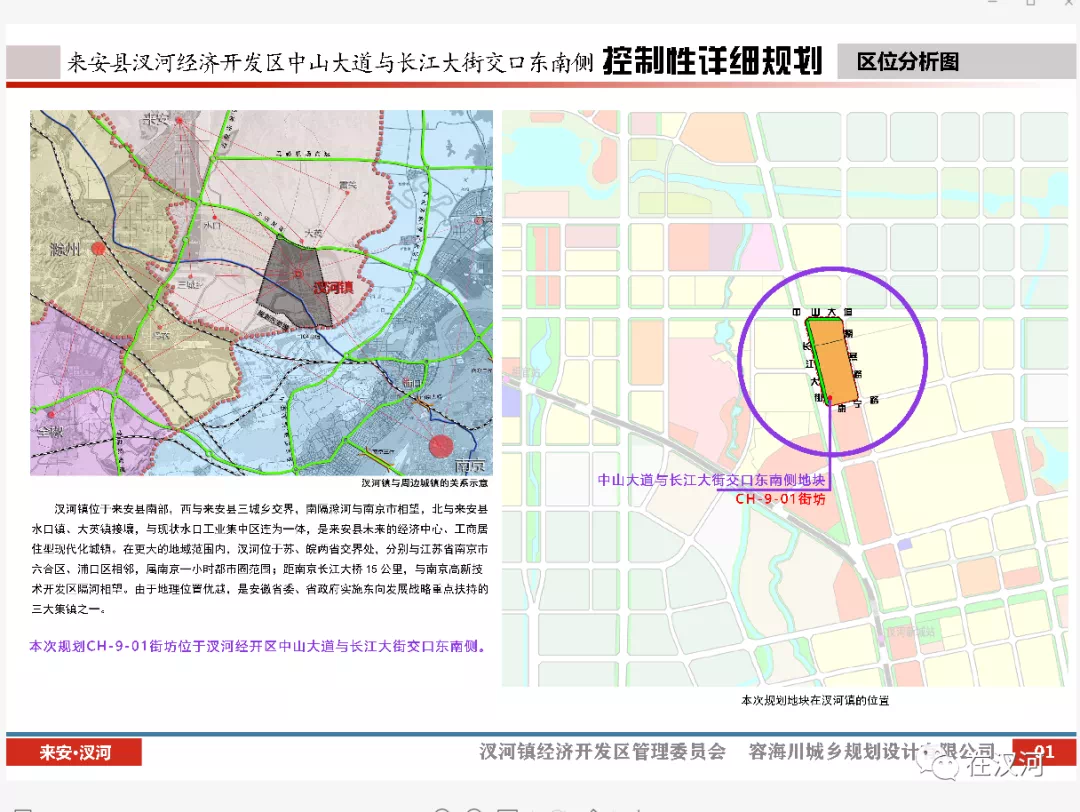Select footer text '容海川城乡规划设计有限公司'

point(872,751)
